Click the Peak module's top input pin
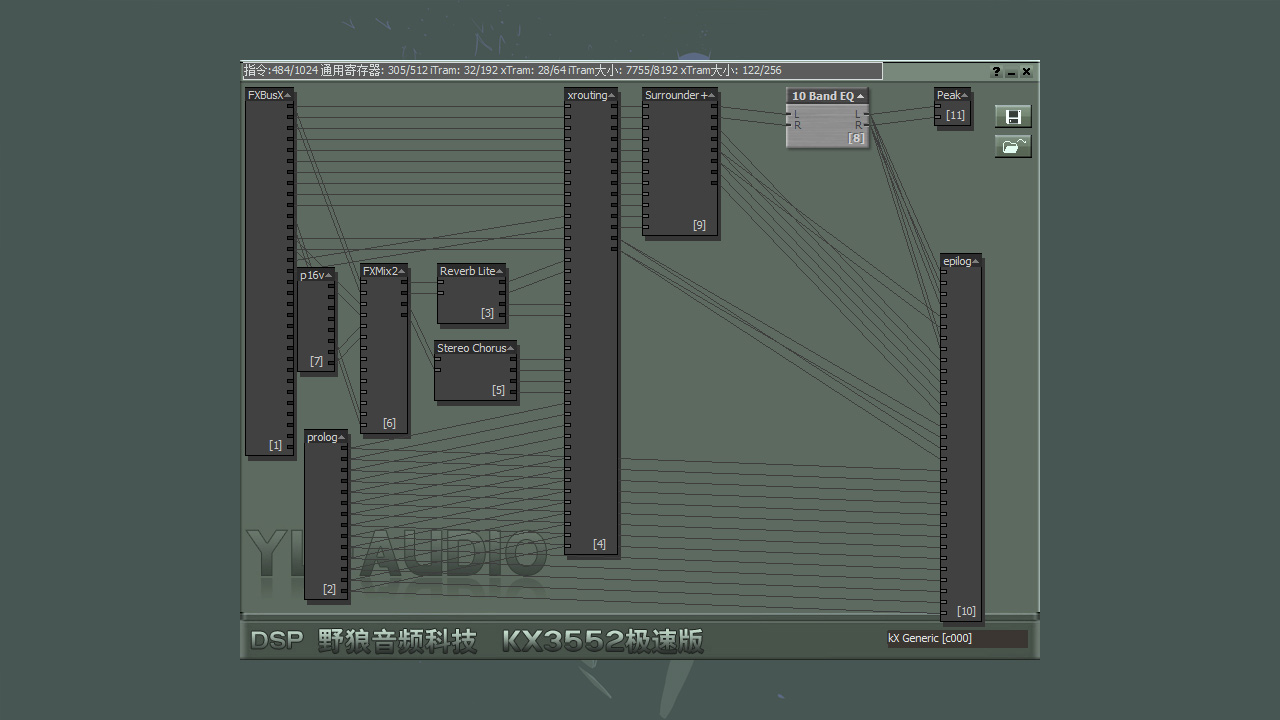Screen dimensions: 1280x720 (x=938, y=105)
